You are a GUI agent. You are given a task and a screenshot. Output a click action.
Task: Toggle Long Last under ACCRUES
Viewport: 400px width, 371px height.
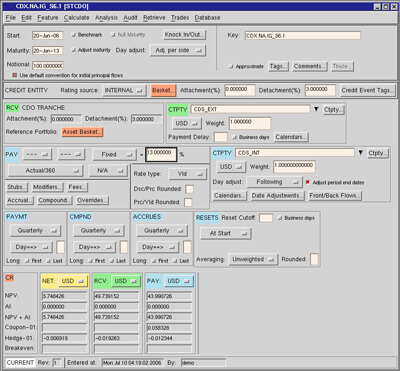175,261
